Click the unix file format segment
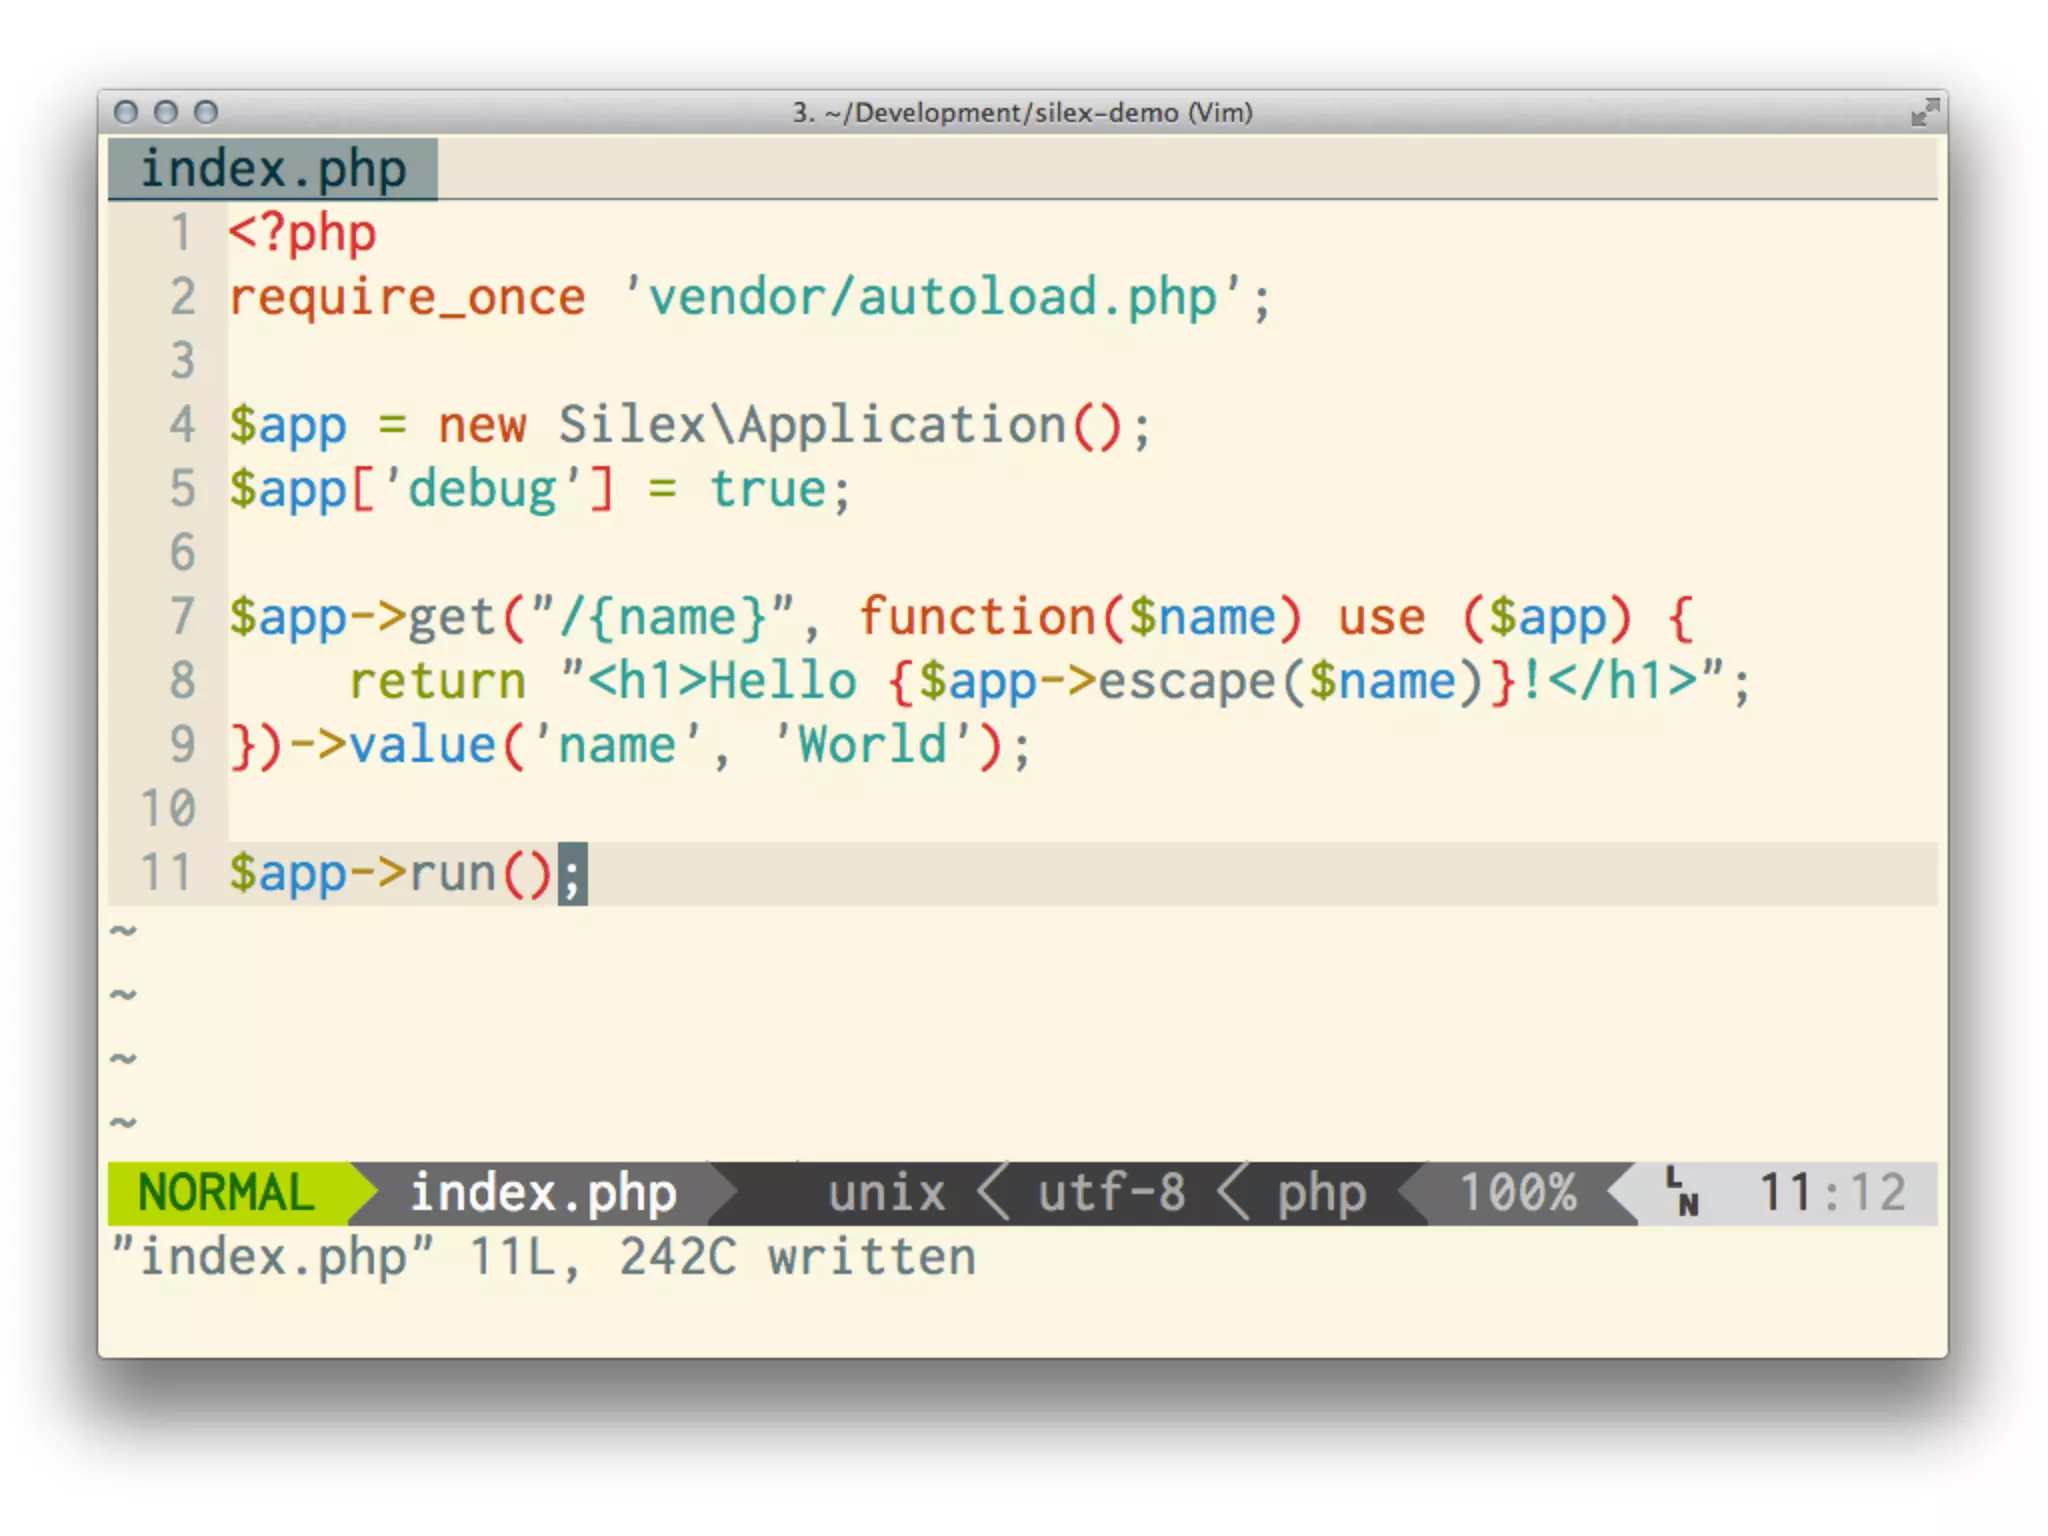Viewport: 2048px width, 1536px height. [x=886, y=1193]
